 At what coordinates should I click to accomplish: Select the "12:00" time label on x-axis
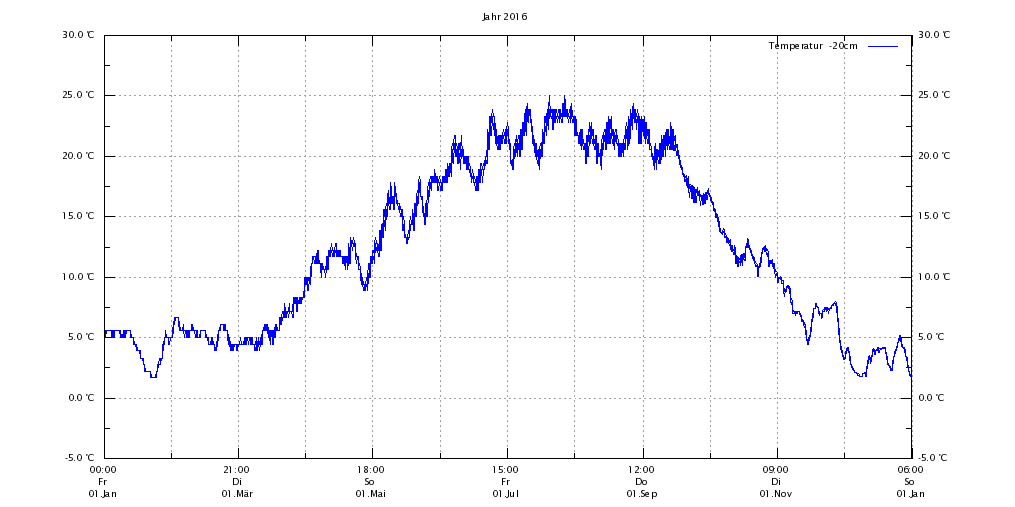(x=641, y=469)
